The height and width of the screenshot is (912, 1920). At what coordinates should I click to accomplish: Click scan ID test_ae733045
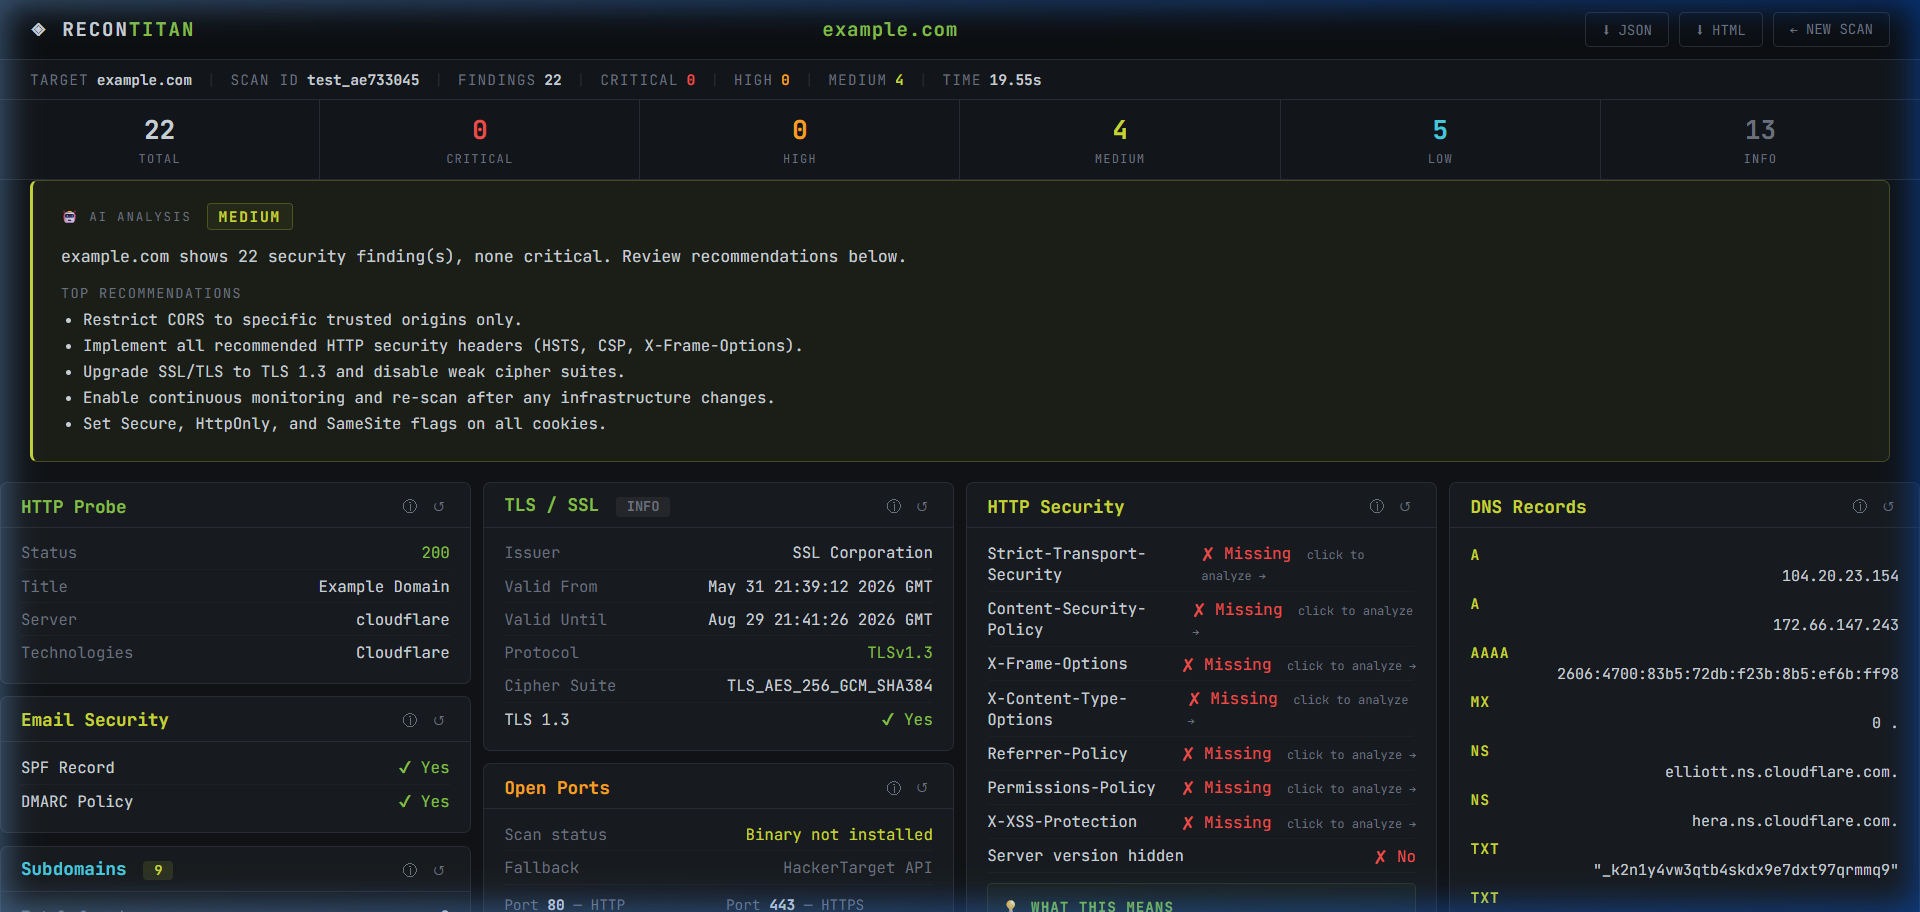coord(363,80)
